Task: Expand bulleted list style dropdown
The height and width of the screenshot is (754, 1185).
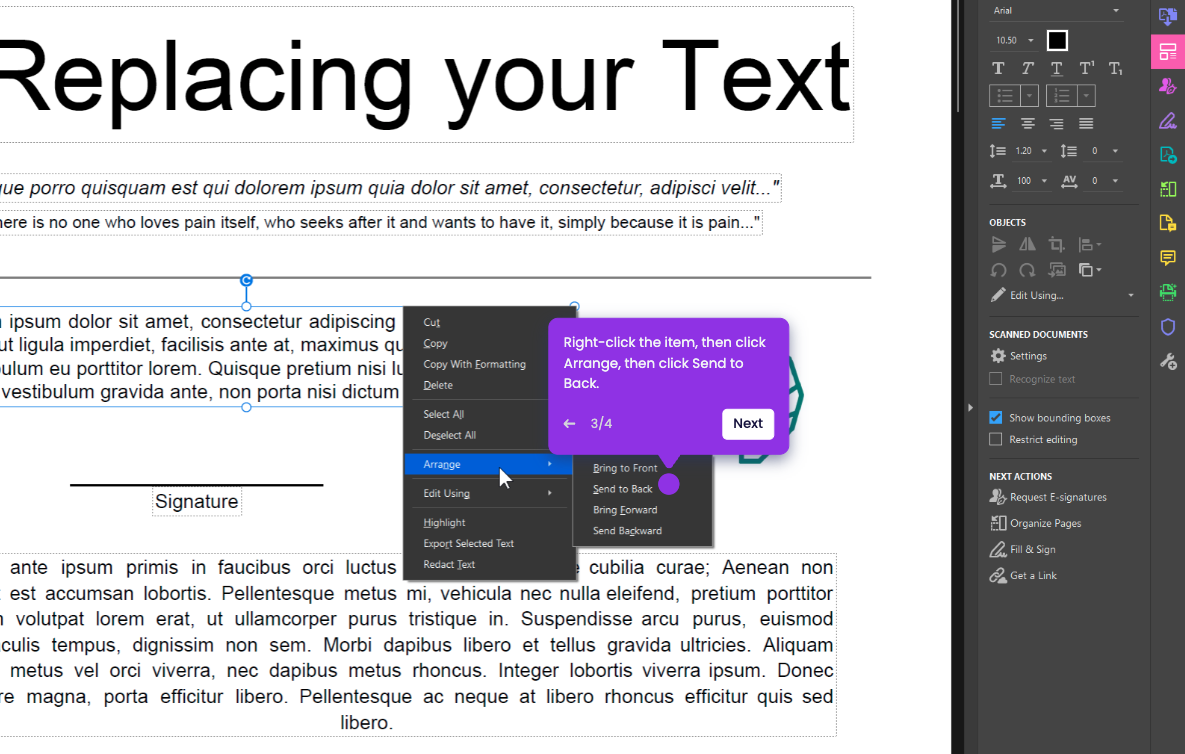Action: click(x=1029, y=95)
